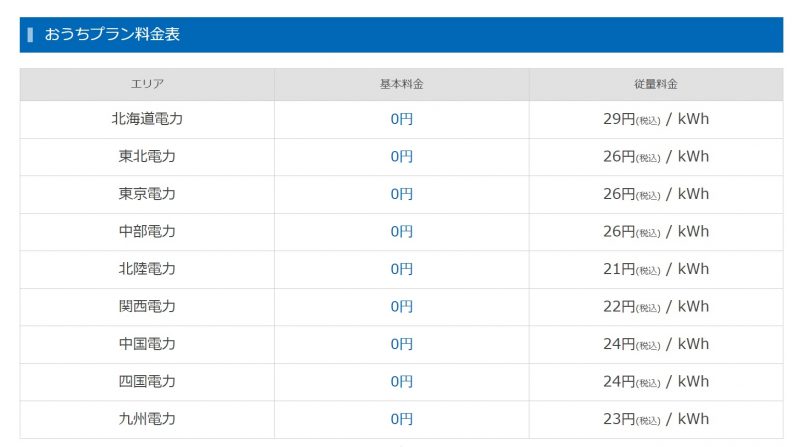Click the 29円 / kWh rate cell
Screen dimensions: 800x447
pos(656,119)
